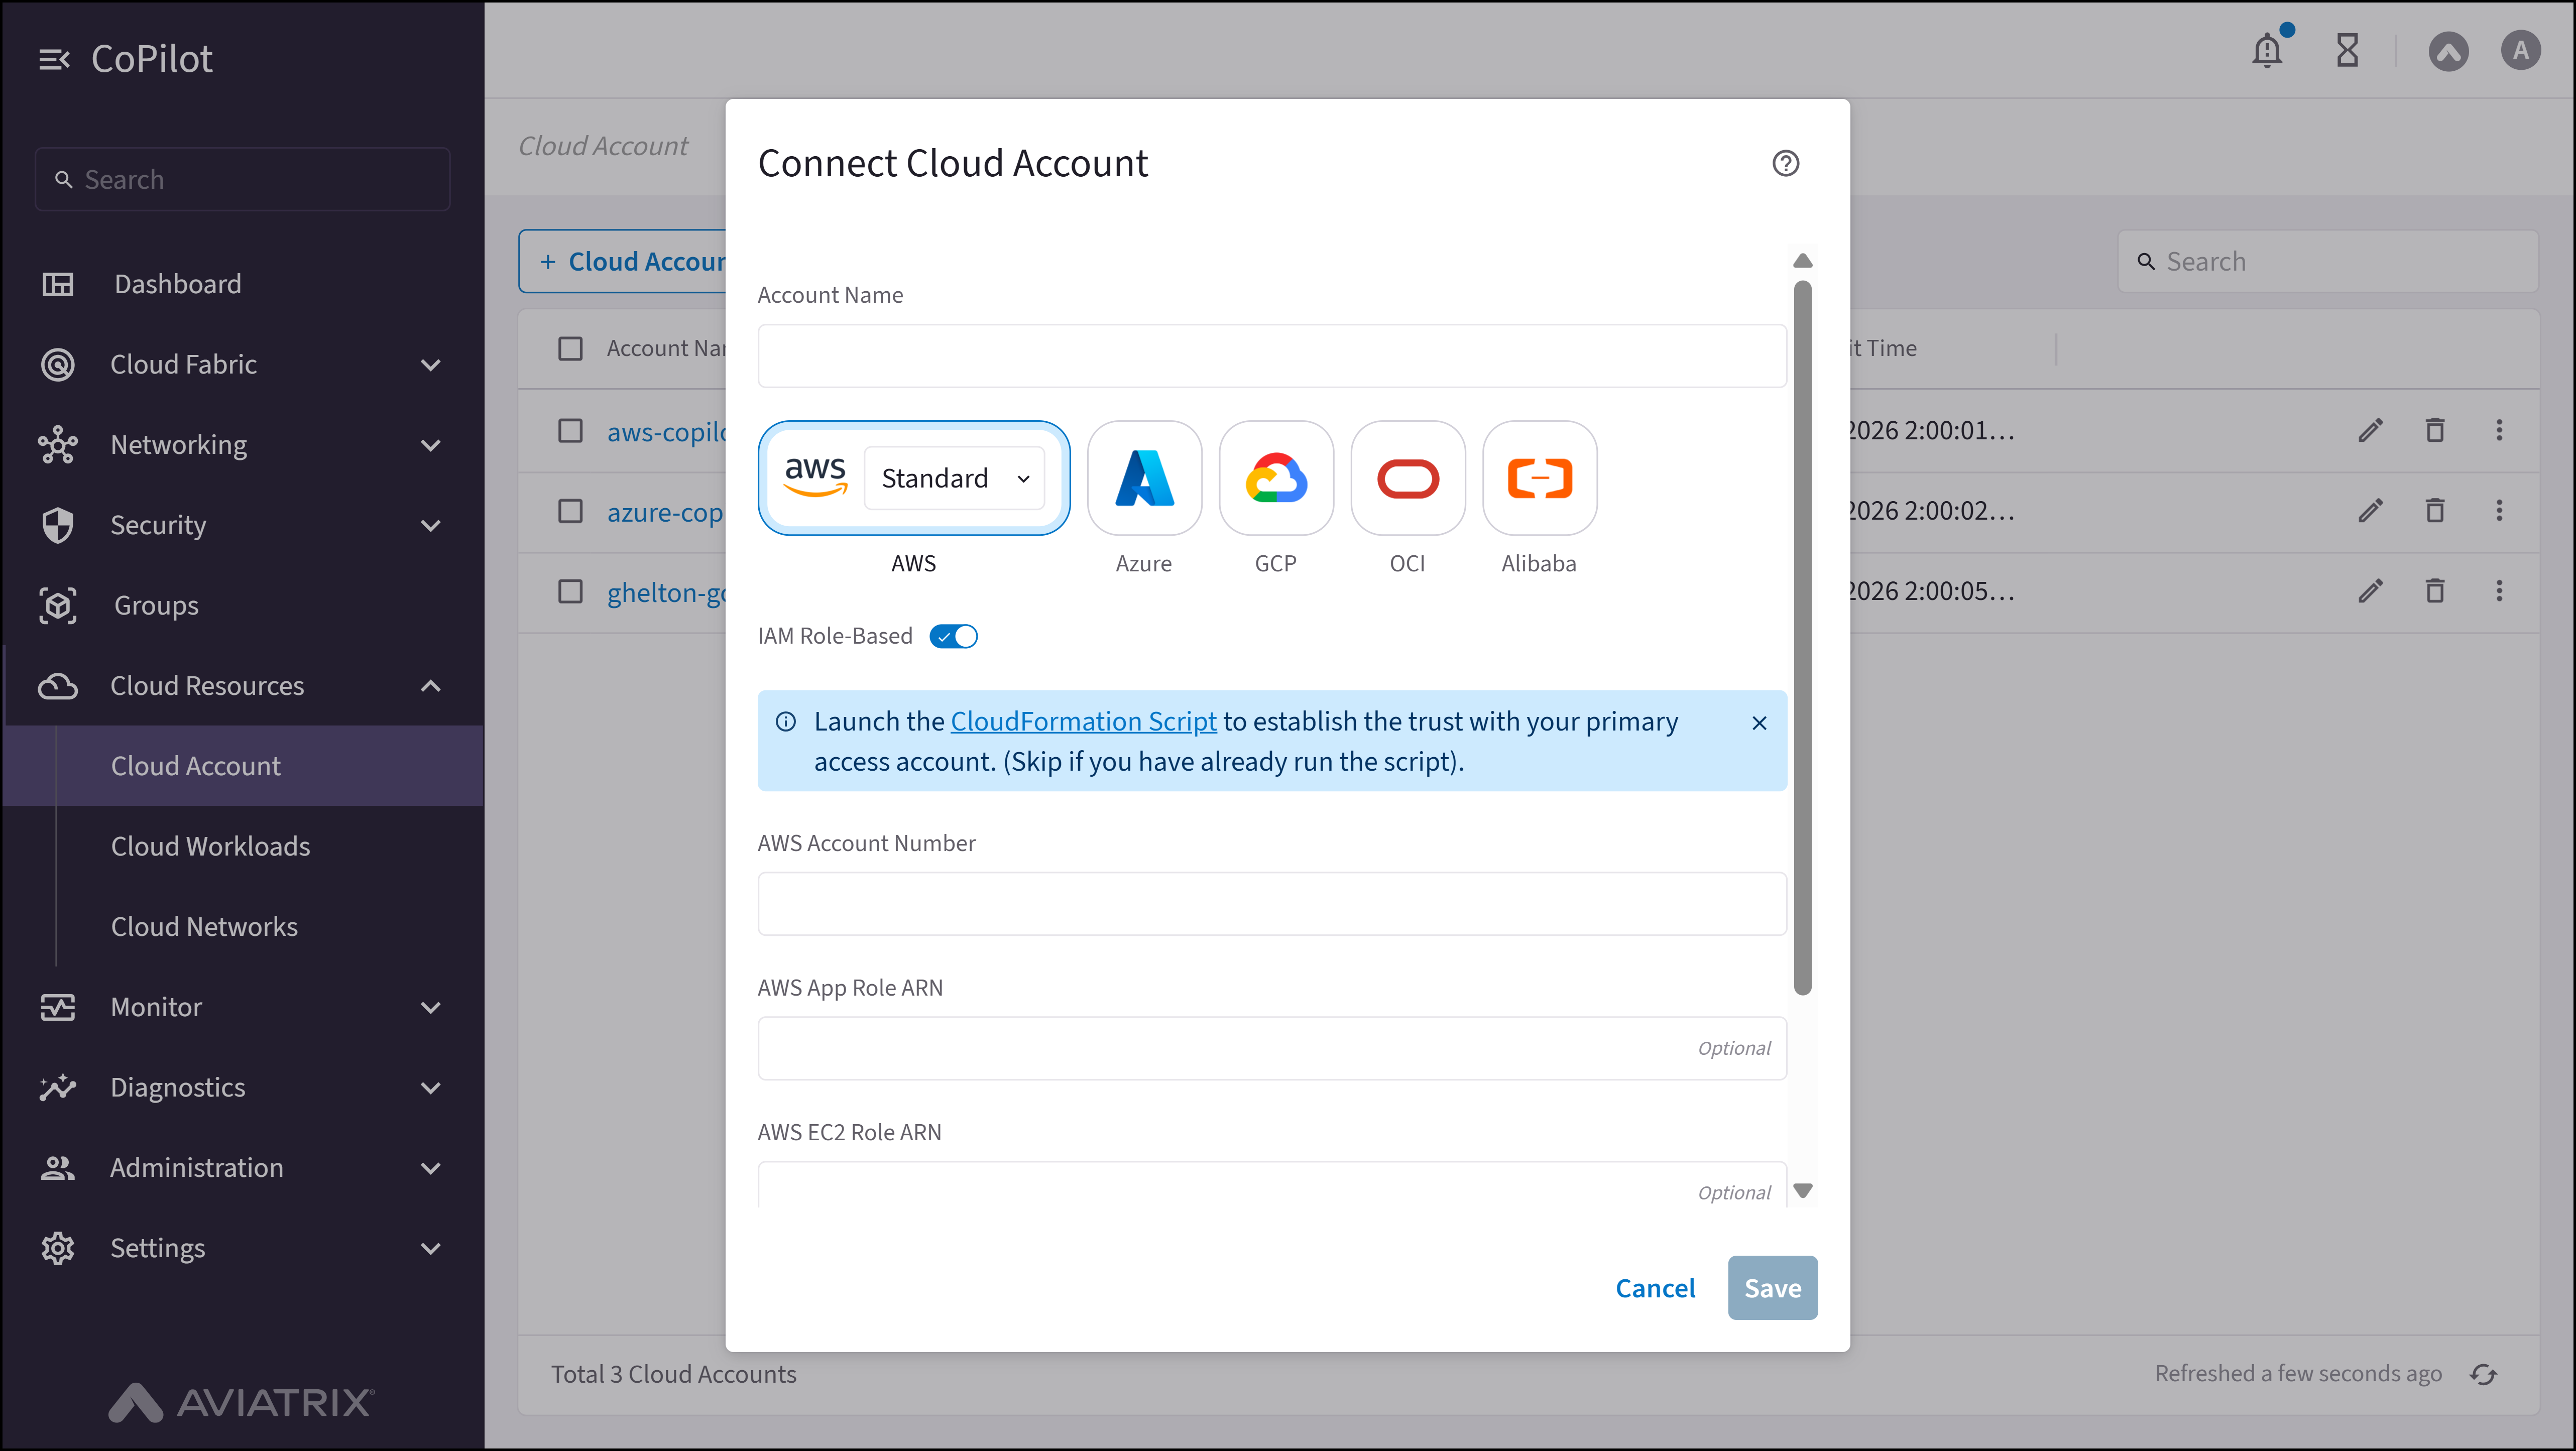
Task: Select all accounts via the header checkbox
Action: click(570, 348)
